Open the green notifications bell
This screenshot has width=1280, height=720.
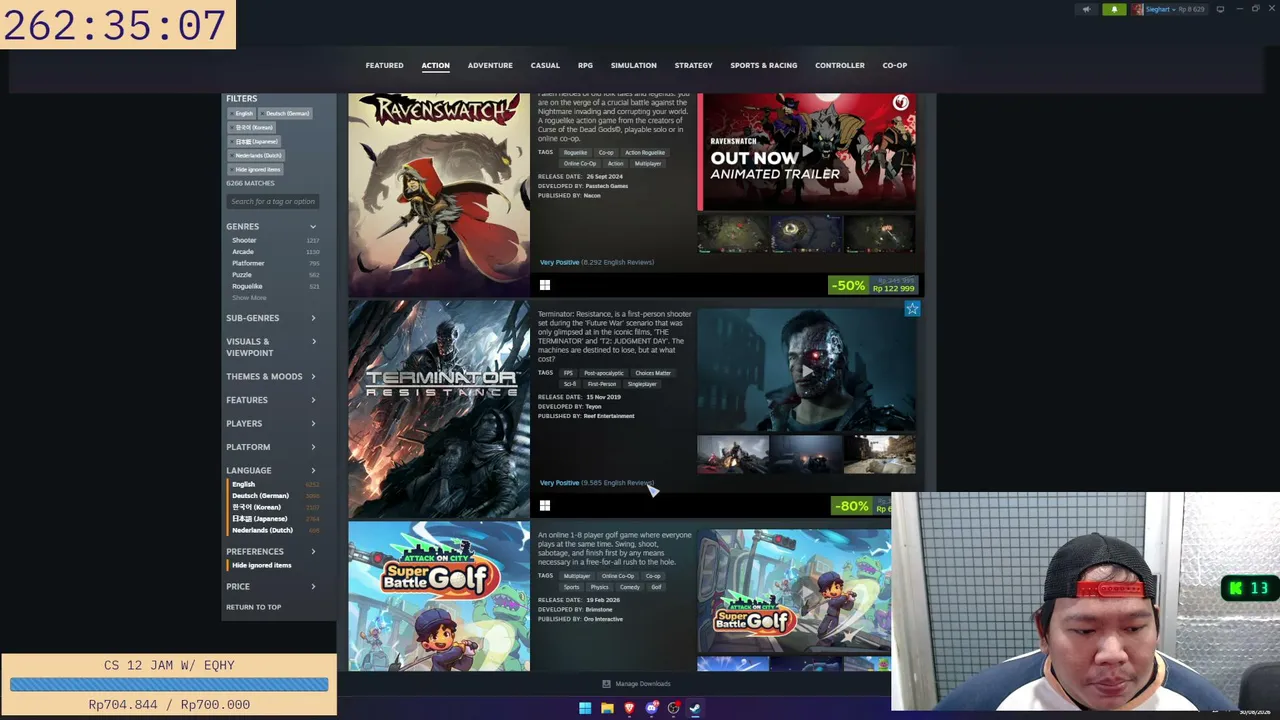point(1114,9)
